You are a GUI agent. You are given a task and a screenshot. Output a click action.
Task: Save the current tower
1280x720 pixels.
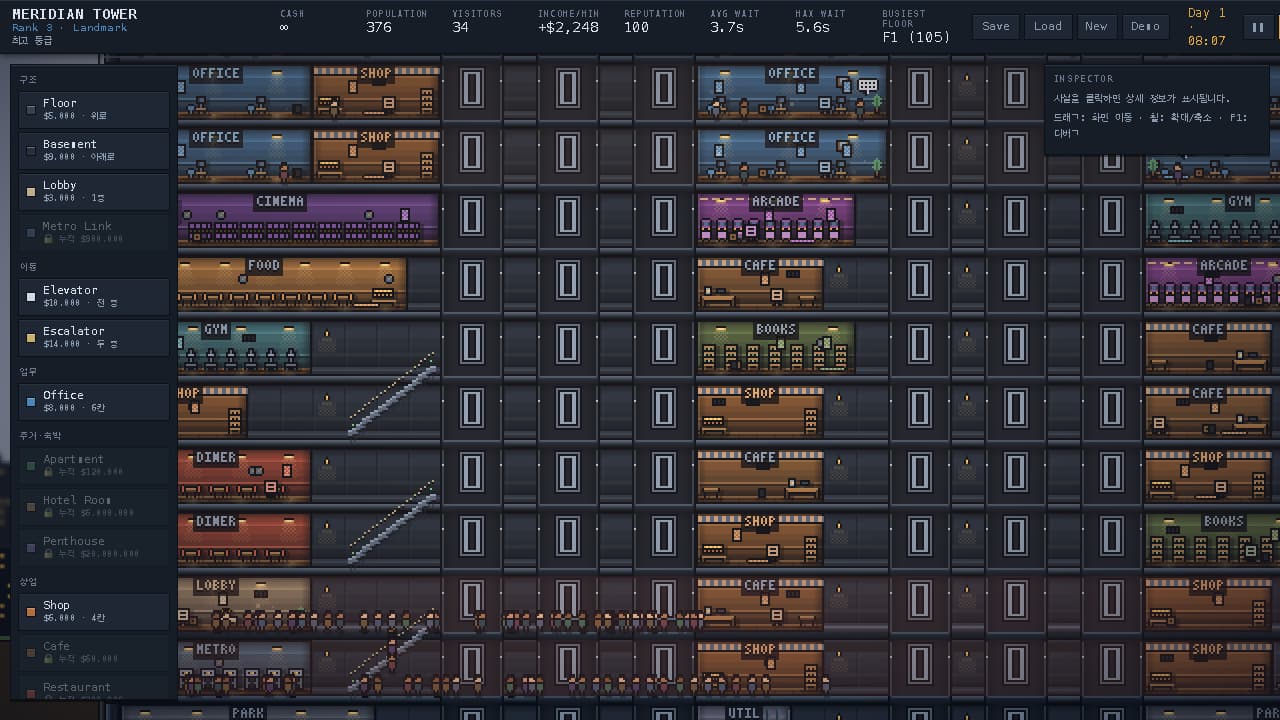(x=996, y=27)
